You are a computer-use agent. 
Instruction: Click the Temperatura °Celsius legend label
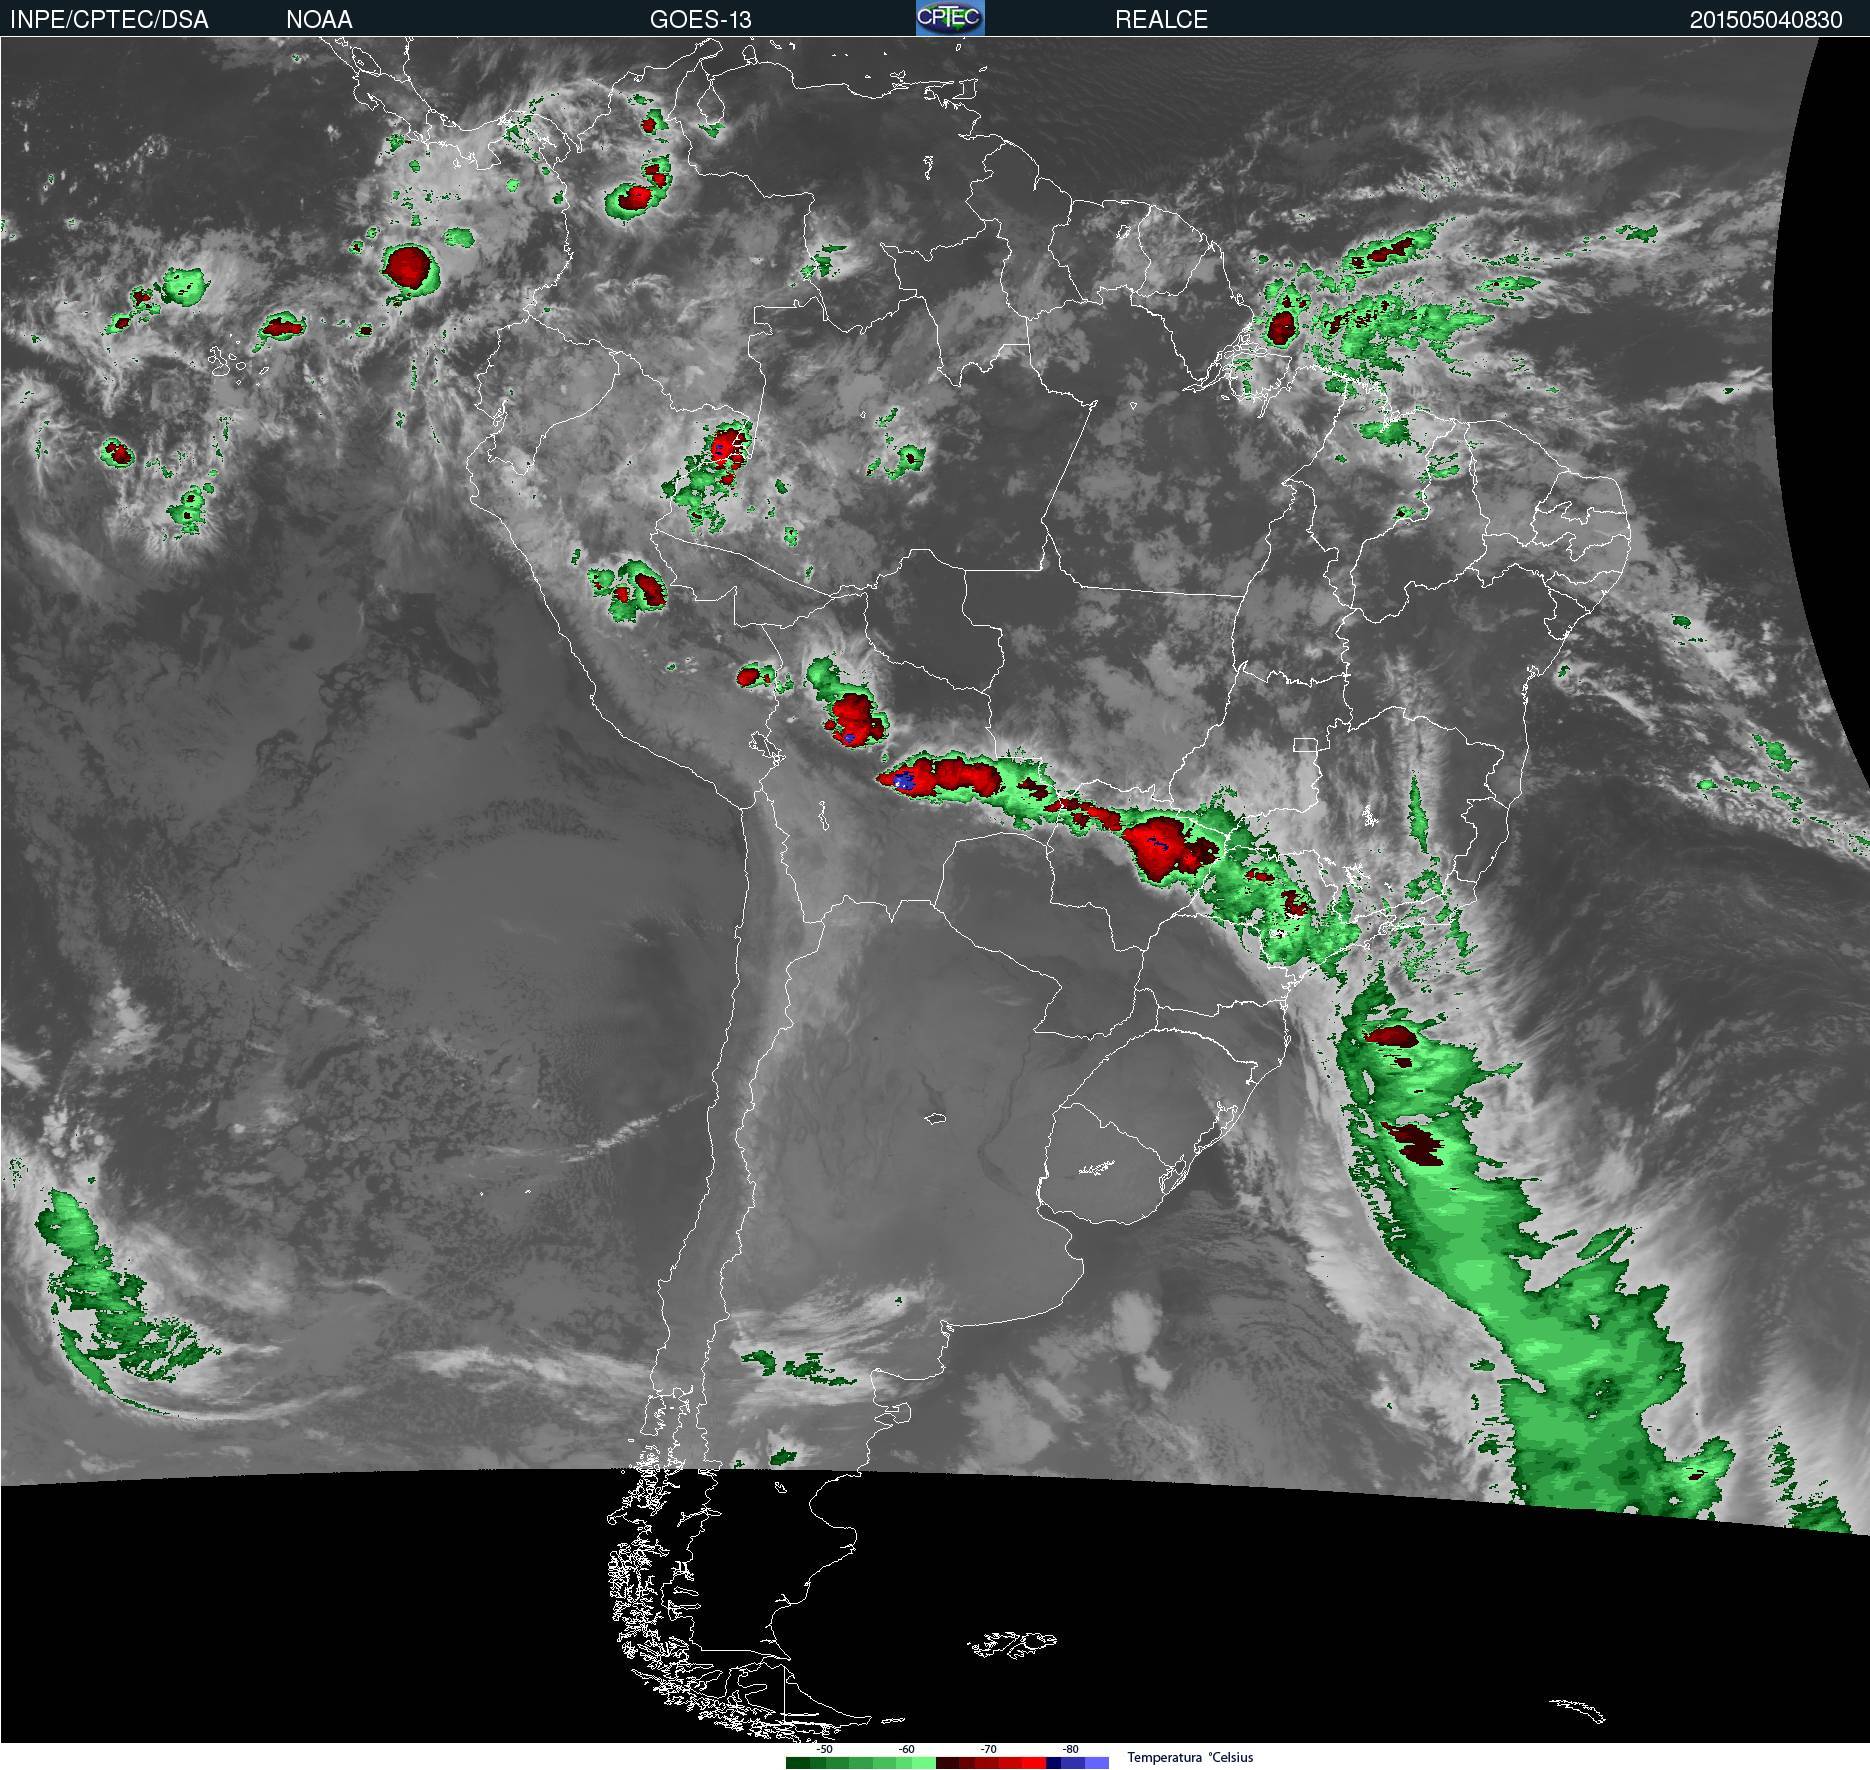point(1190,1758)
